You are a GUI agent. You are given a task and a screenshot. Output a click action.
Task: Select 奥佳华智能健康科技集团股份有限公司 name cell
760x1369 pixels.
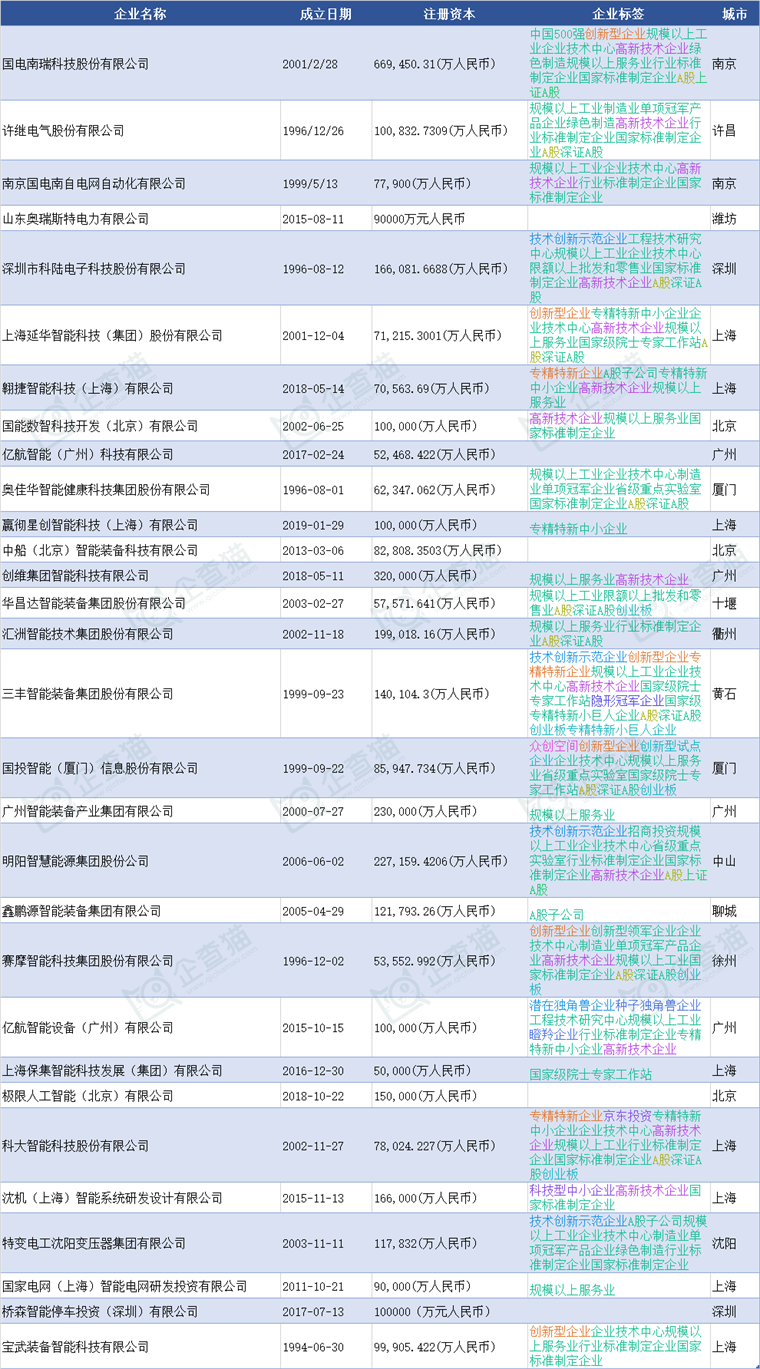[106, 490]
